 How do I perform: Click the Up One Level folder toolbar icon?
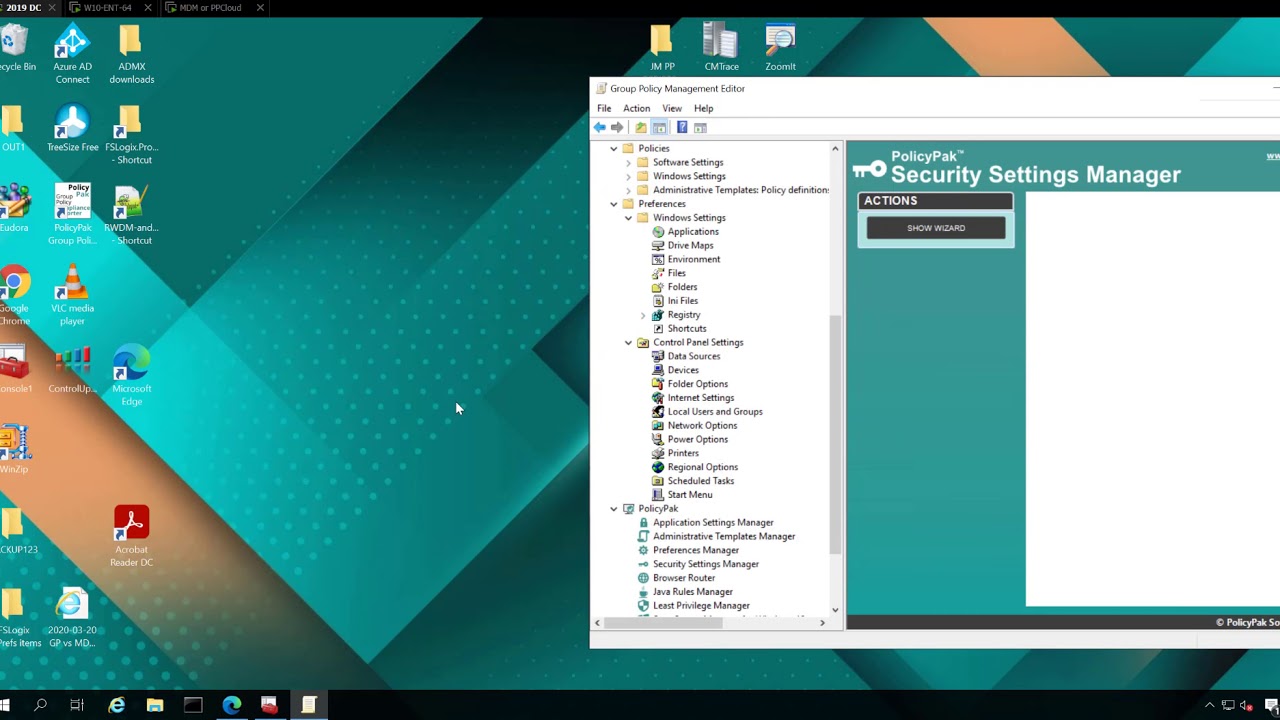point(641,128)
